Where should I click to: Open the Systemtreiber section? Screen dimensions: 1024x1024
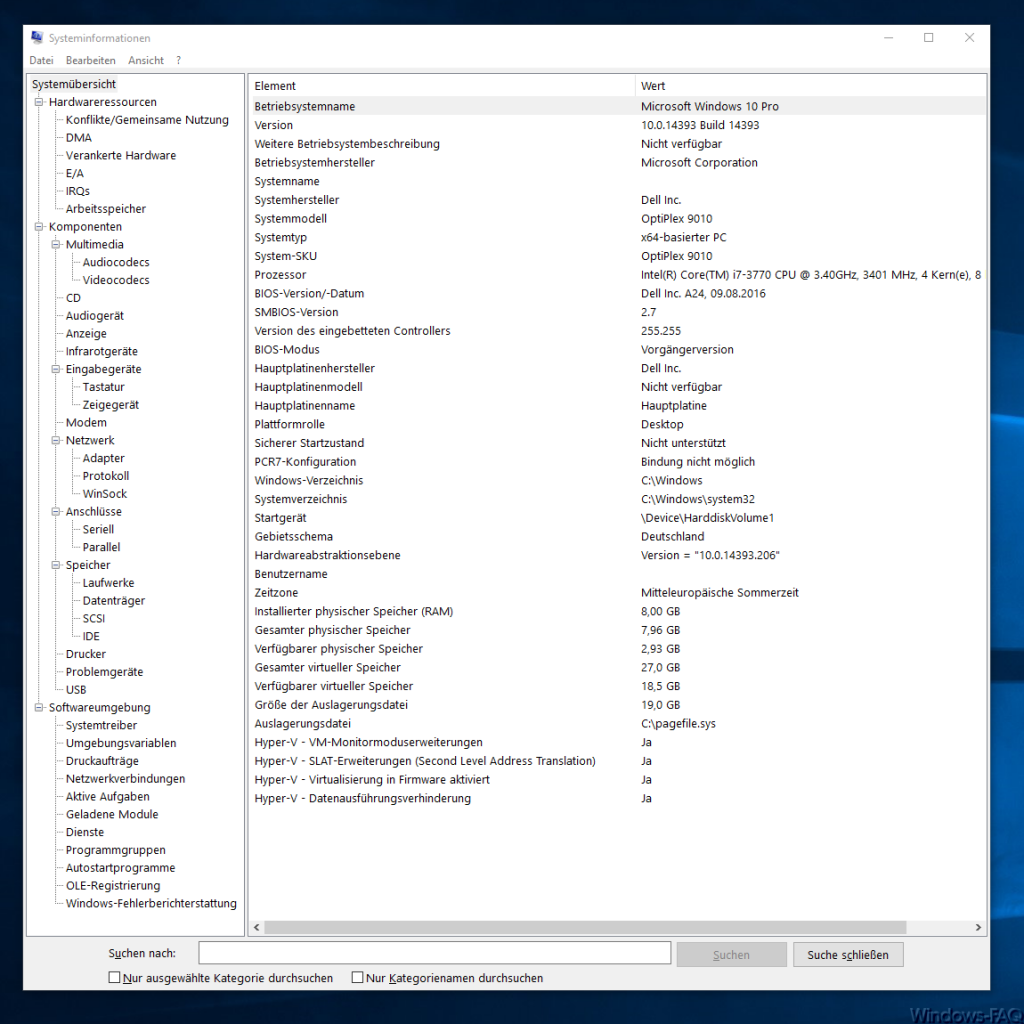click(x=102, y=725)
